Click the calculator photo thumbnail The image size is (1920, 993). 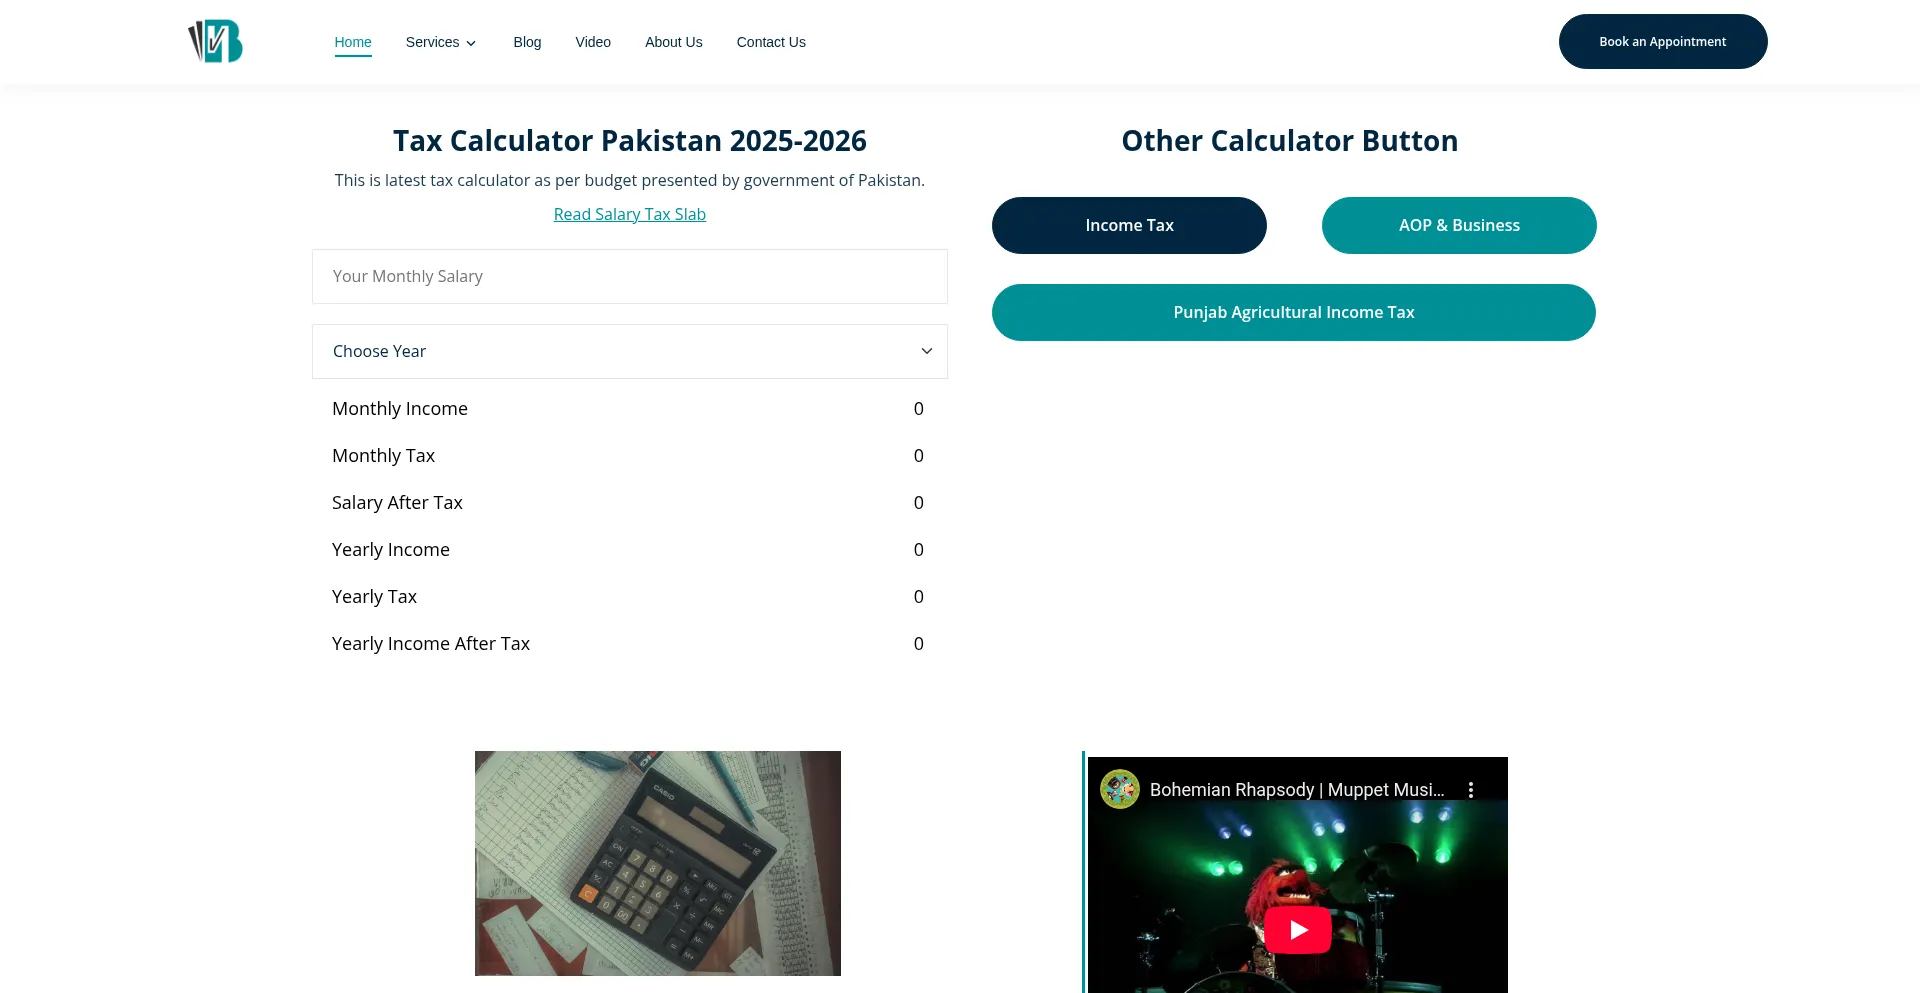[657, 863]
